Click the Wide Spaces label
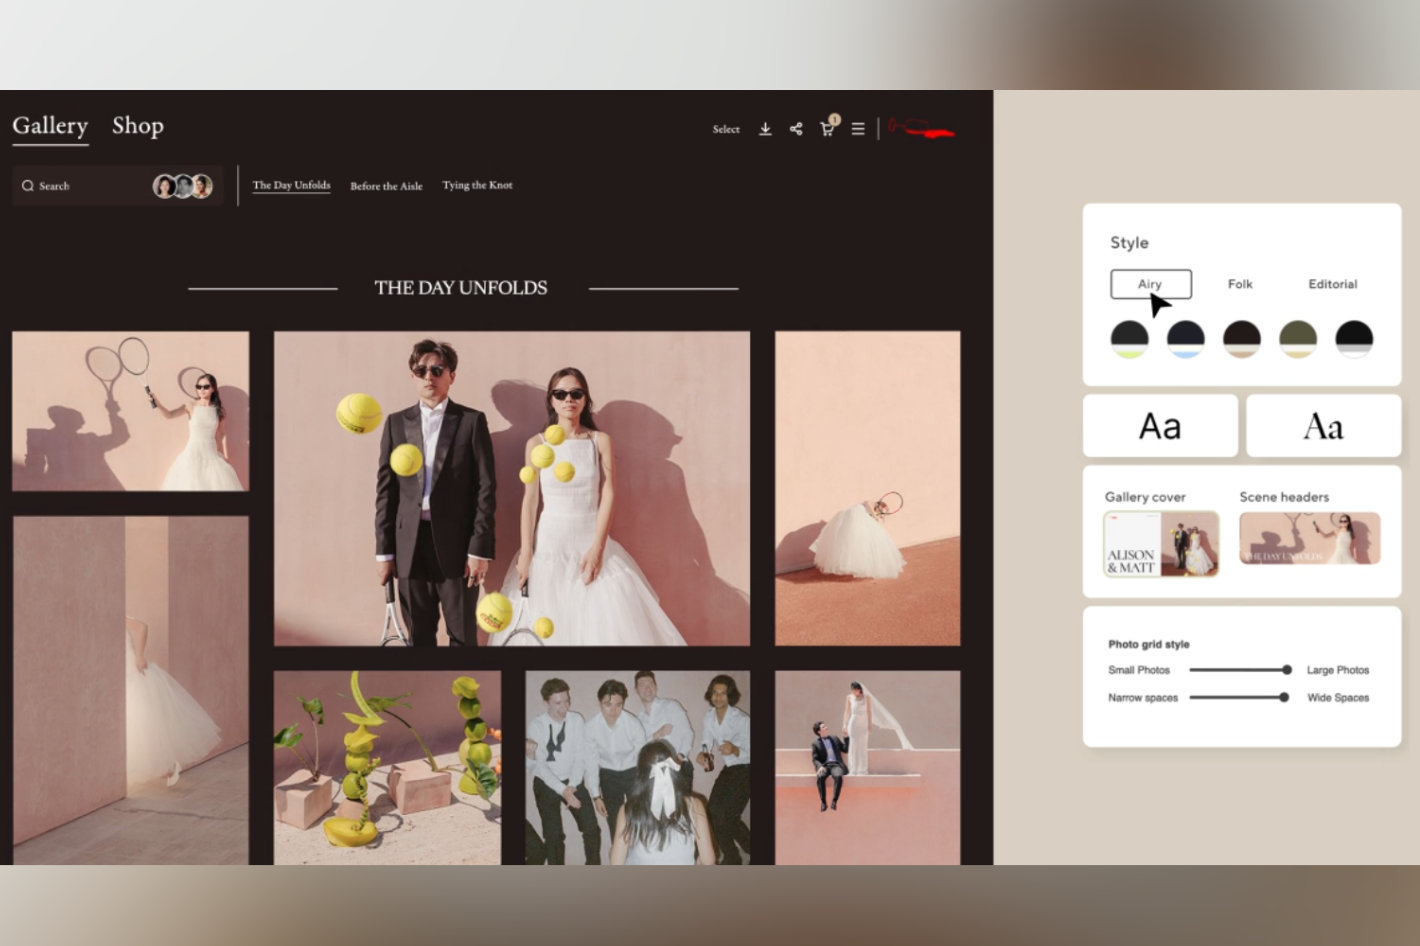1420x946 pixels. (1338, 698)
